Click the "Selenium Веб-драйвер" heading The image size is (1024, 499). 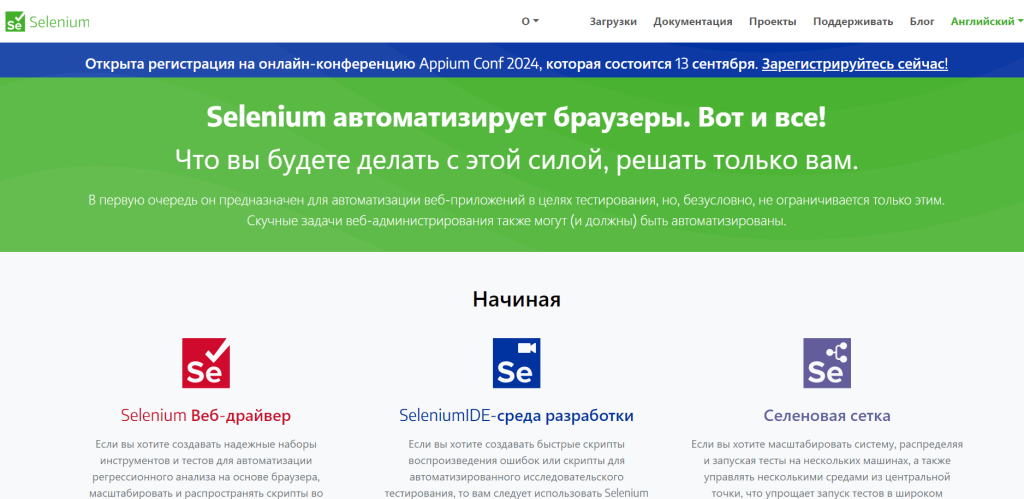click(x=206, y=415)
